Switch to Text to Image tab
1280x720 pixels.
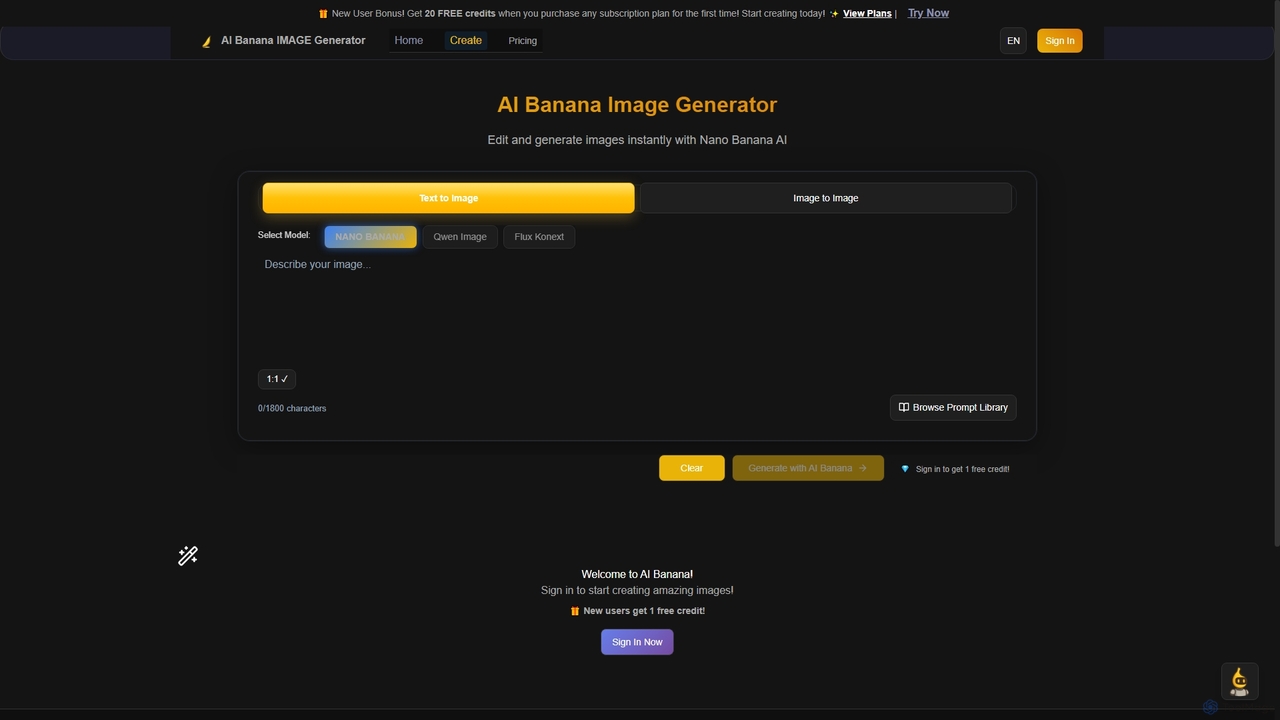pos(448,198)
